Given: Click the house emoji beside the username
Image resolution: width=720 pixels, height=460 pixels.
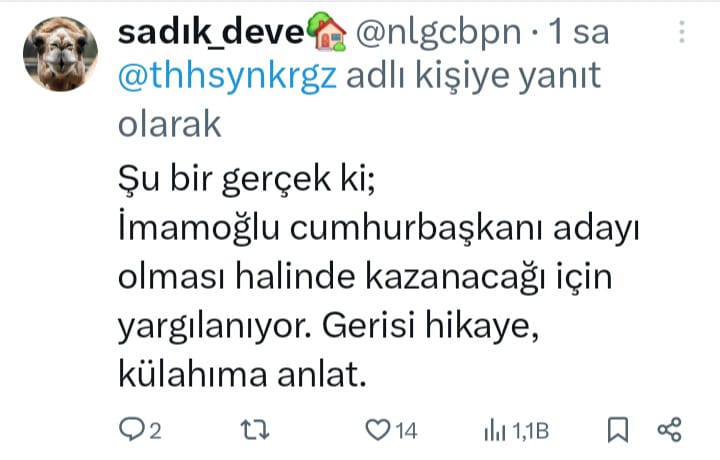Looking at the screenshot, I should tap(328, 36).
